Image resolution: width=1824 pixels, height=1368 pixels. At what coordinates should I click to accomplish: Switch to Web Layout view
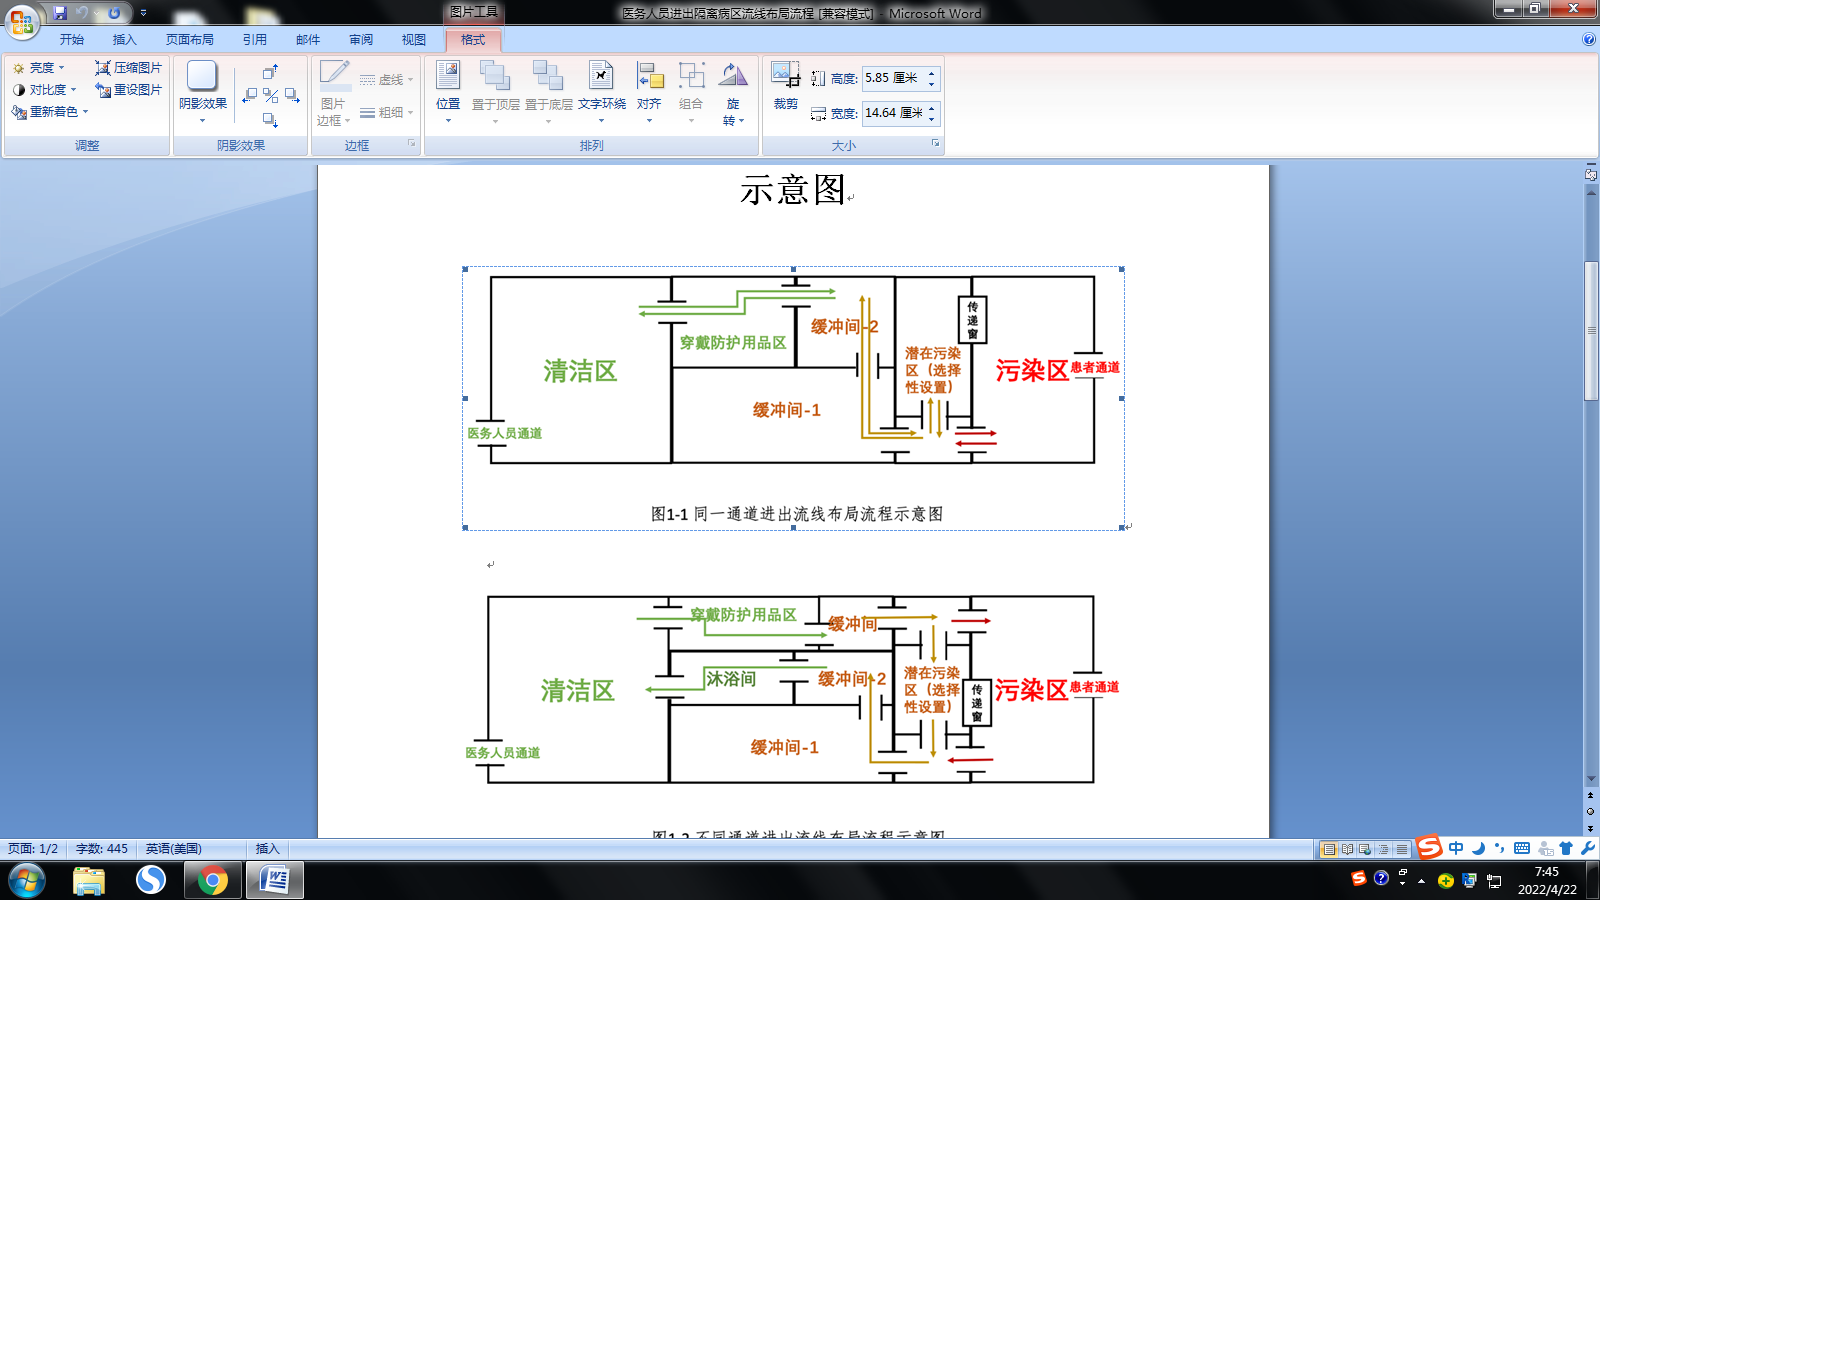(1365, 849)
